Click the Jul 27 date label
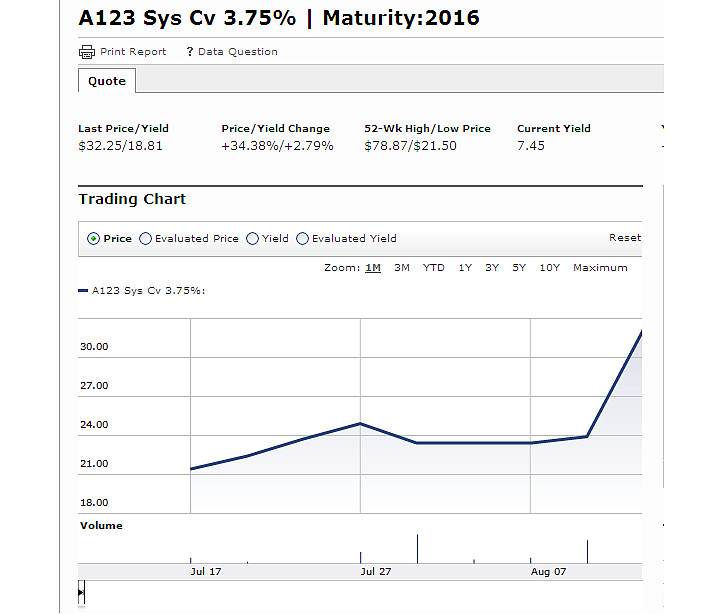This screenshot has height=614, width=720. (x=376, y=572)
